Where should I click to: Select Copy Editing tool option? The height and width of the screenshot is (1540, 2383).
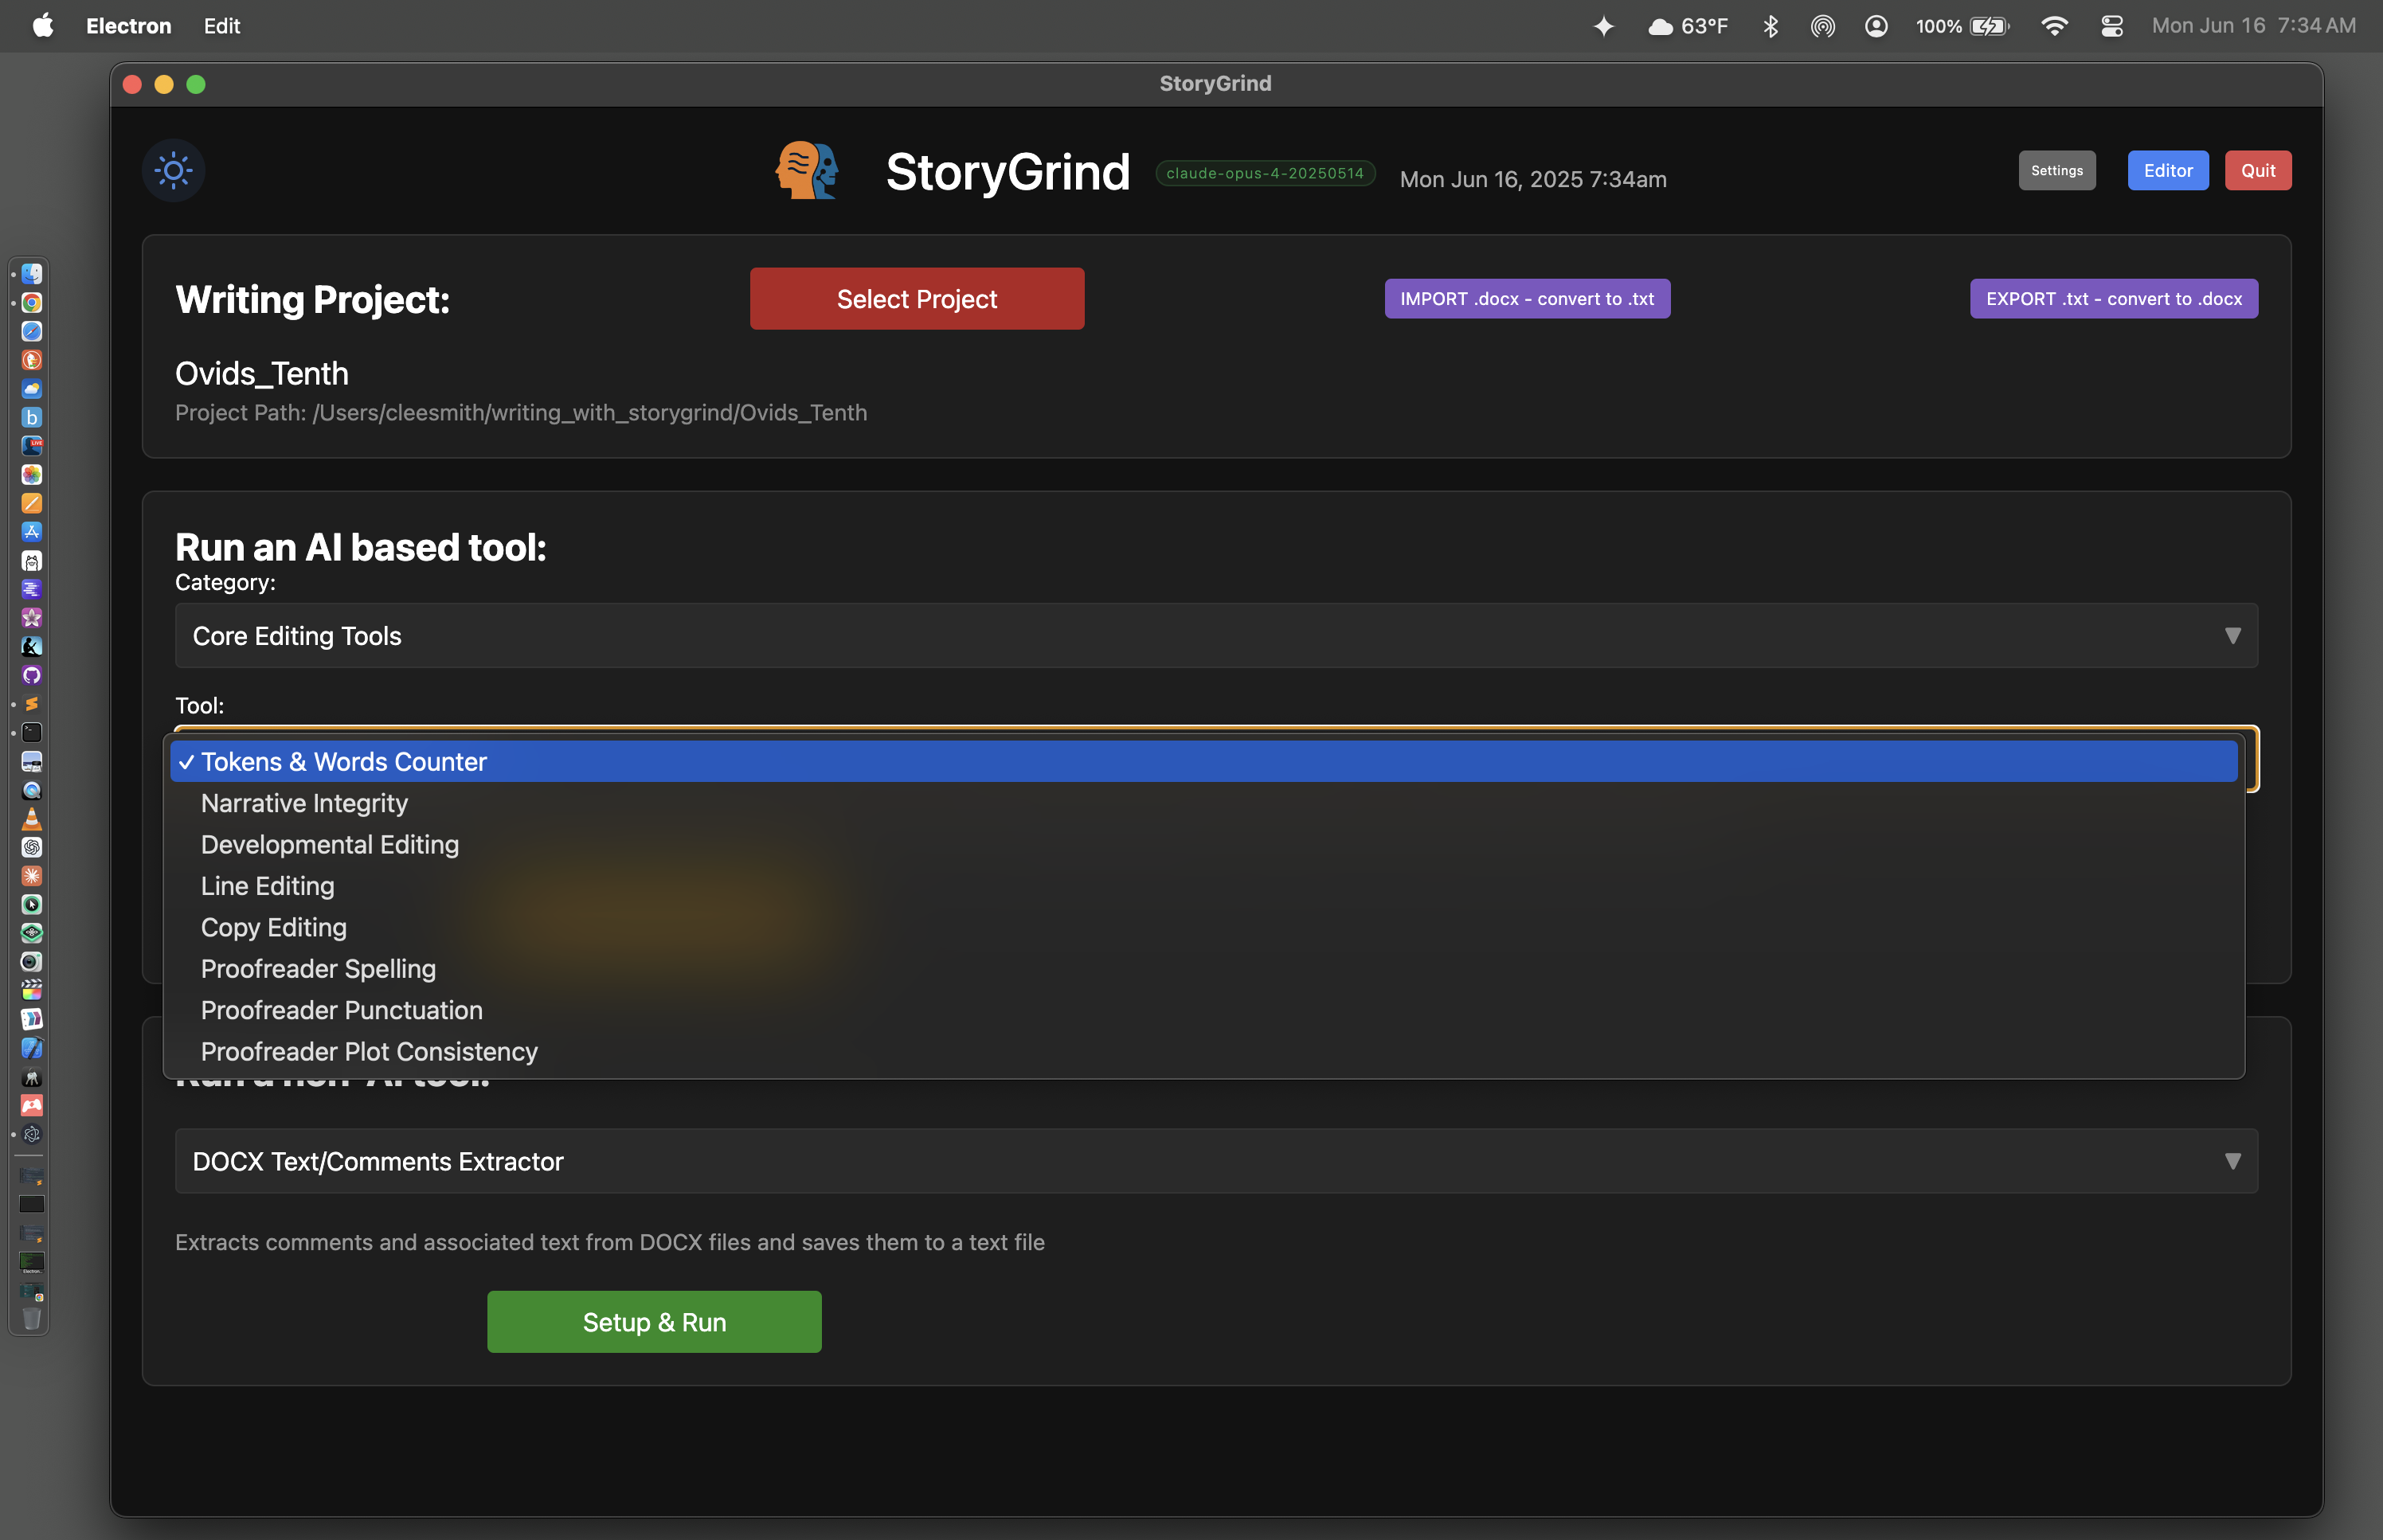tap(1203, 927)
